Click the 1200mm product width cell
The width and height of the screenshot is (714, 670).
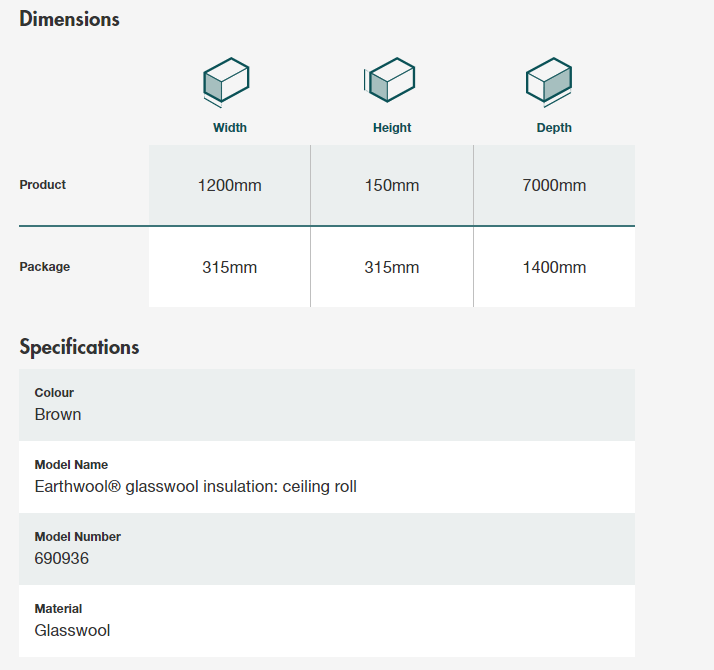point(230,186)
